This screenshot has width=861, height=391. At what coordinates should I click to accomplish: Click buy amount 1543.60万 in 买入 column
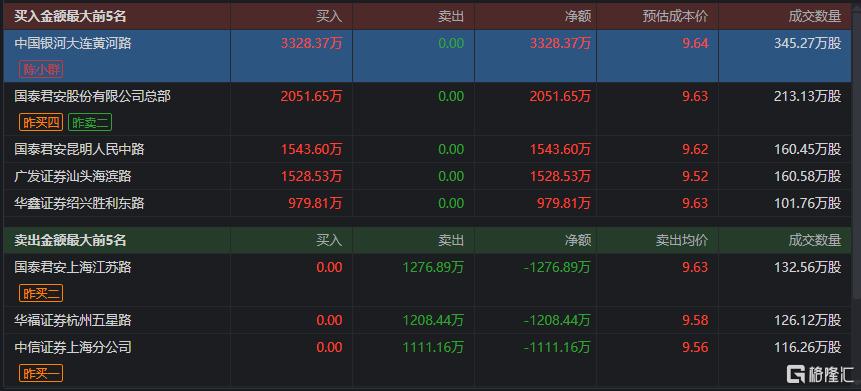tap(311, 149)
